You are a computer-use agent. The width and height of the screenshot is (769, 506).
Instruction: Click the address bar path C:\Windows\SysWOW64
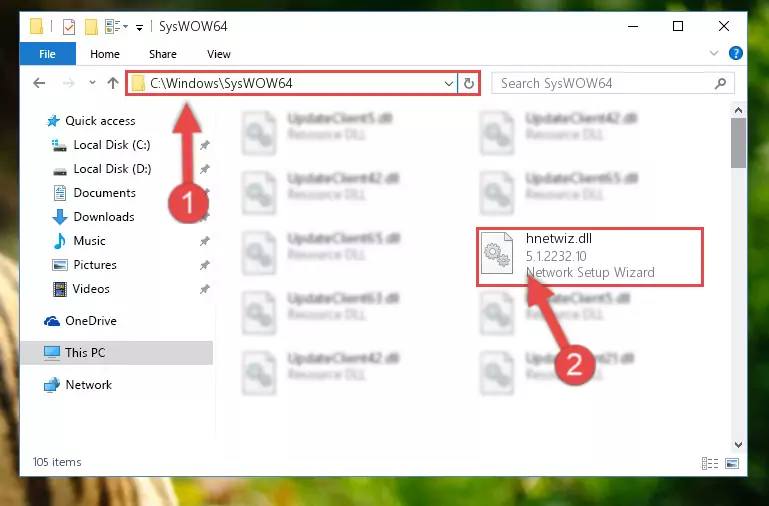coord(221,83)
